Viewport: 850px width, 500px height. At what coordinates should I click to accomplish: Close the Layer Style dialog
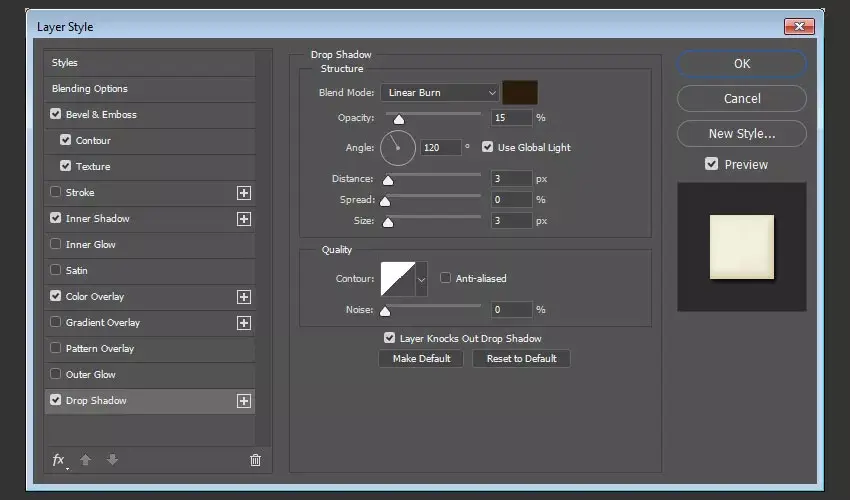pos(799,26)
